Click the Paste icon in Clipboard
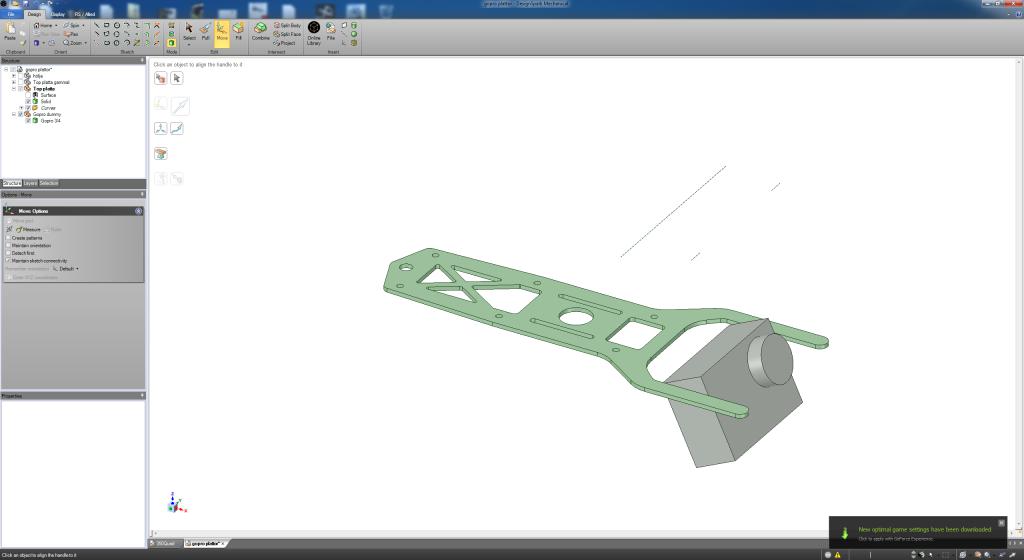The image size is (1024, 560). coord(10,31)
